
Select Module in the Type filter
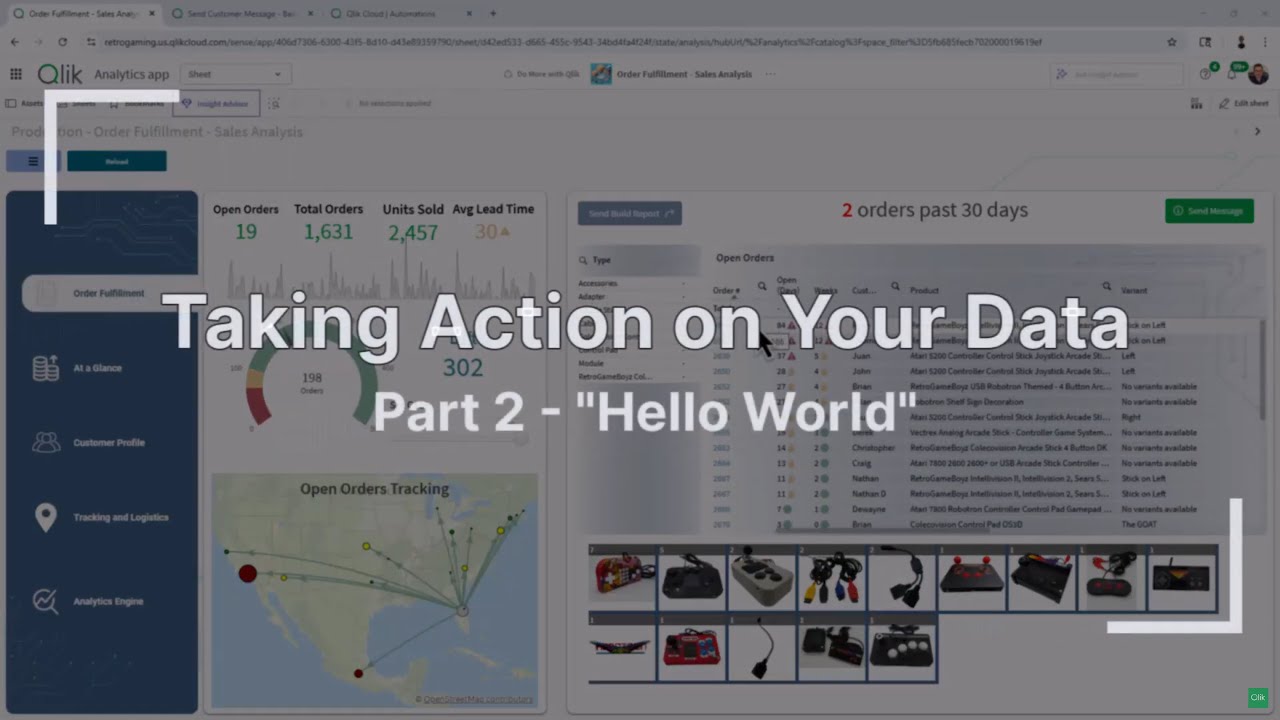591,363
